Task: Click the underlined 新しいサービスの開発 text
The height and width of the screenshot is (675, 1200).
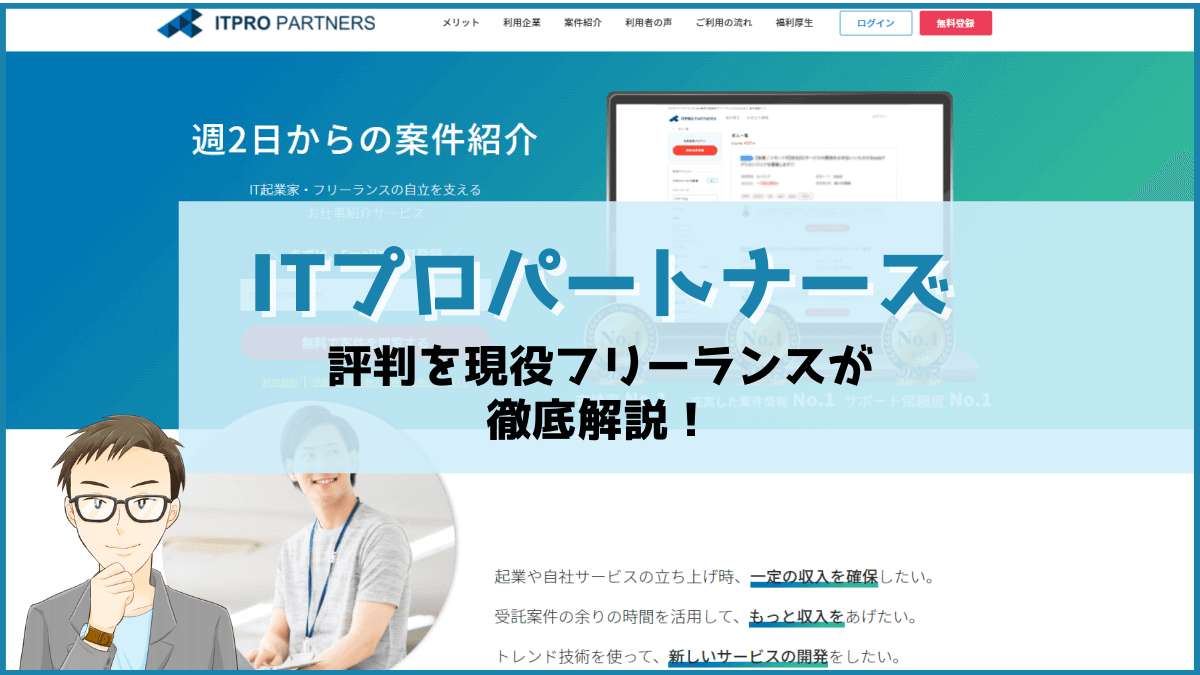Action: click(748, 657)
